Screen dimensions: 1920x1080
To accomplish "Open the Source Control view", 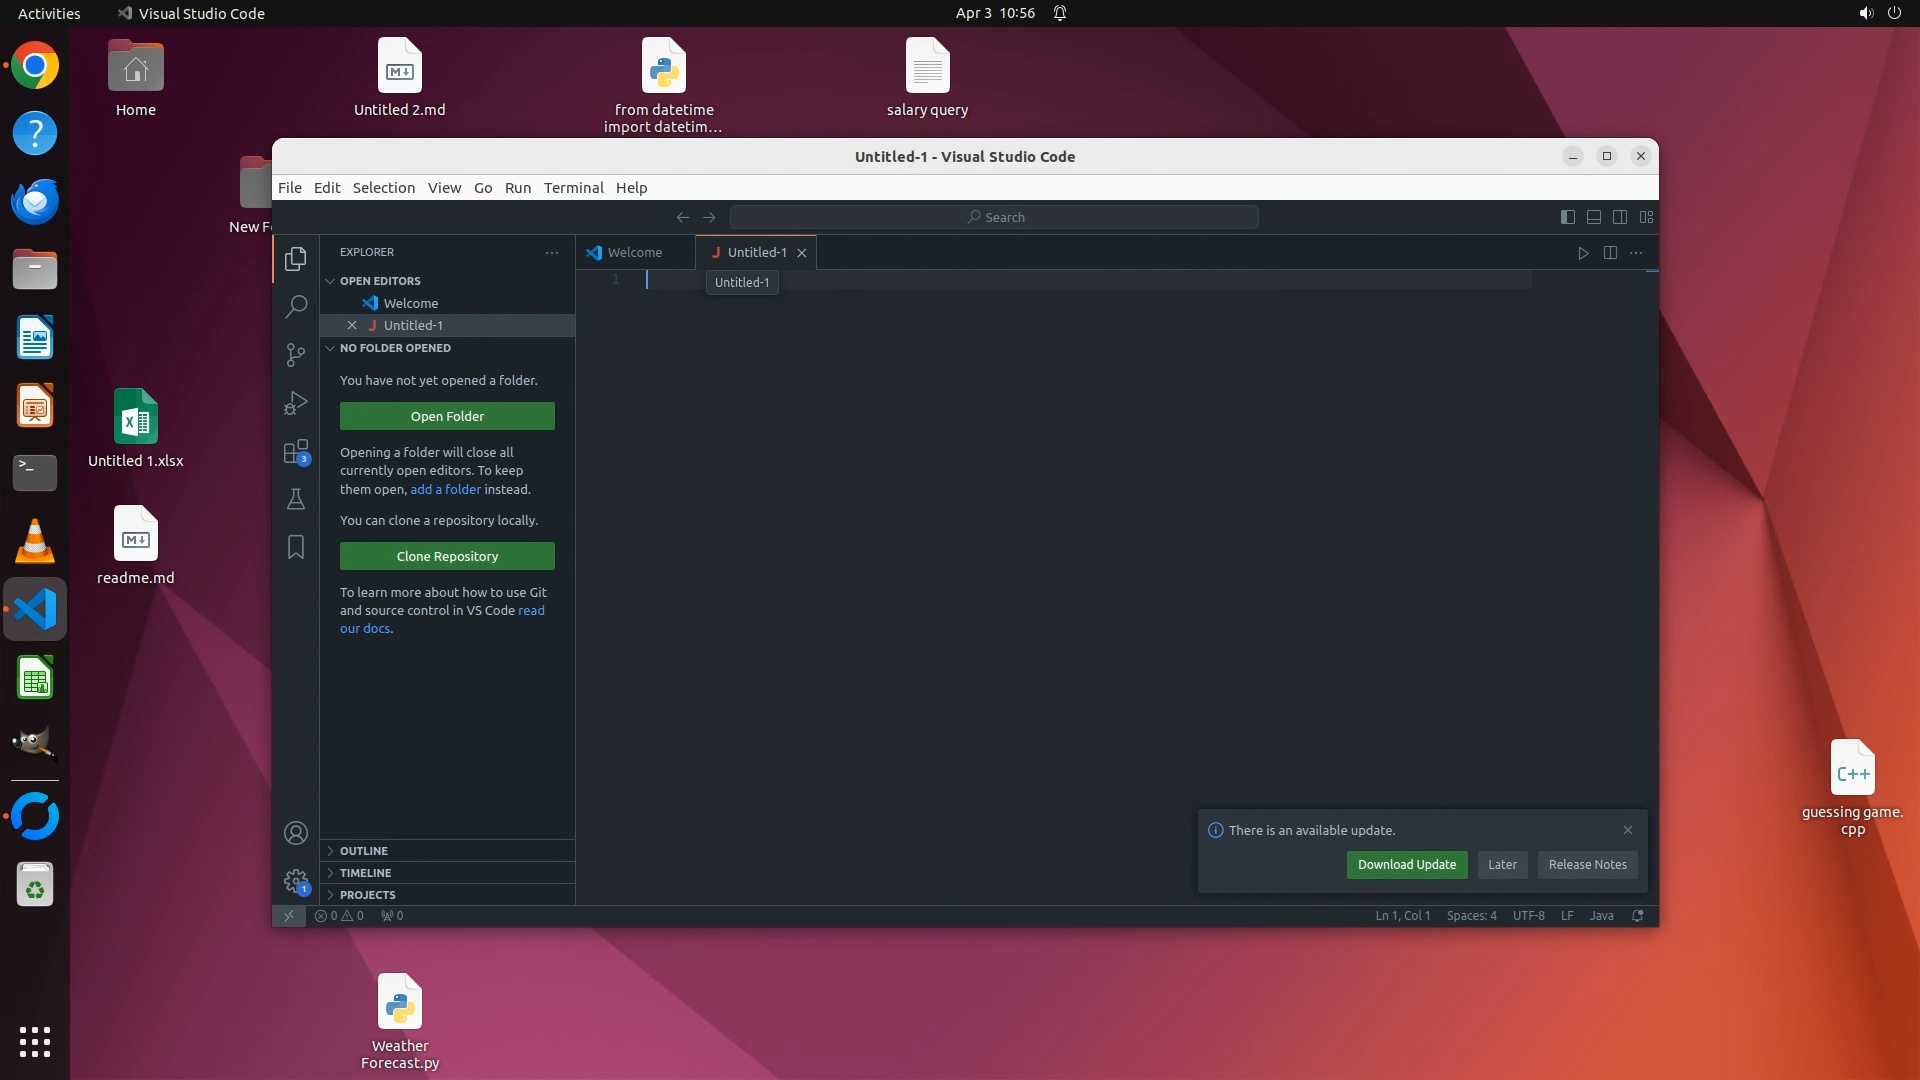I will pyautogui.click(x=295, y=355).
